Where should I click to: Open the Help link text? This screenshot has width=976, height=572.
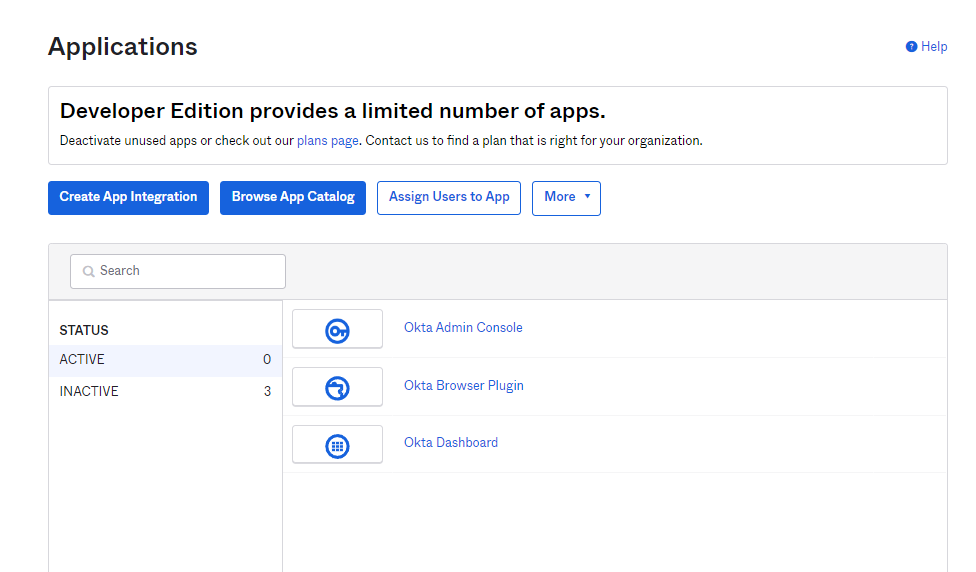[x=934, y=47]
